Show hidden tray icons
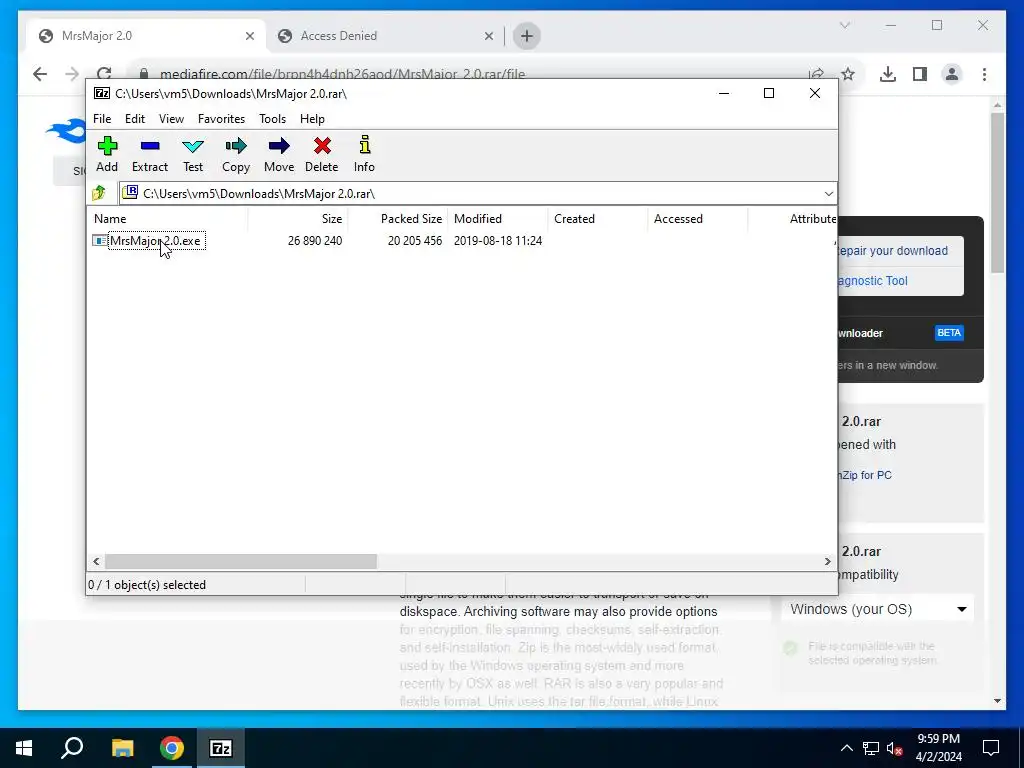The image size is (1024, 768). [846, 748]
